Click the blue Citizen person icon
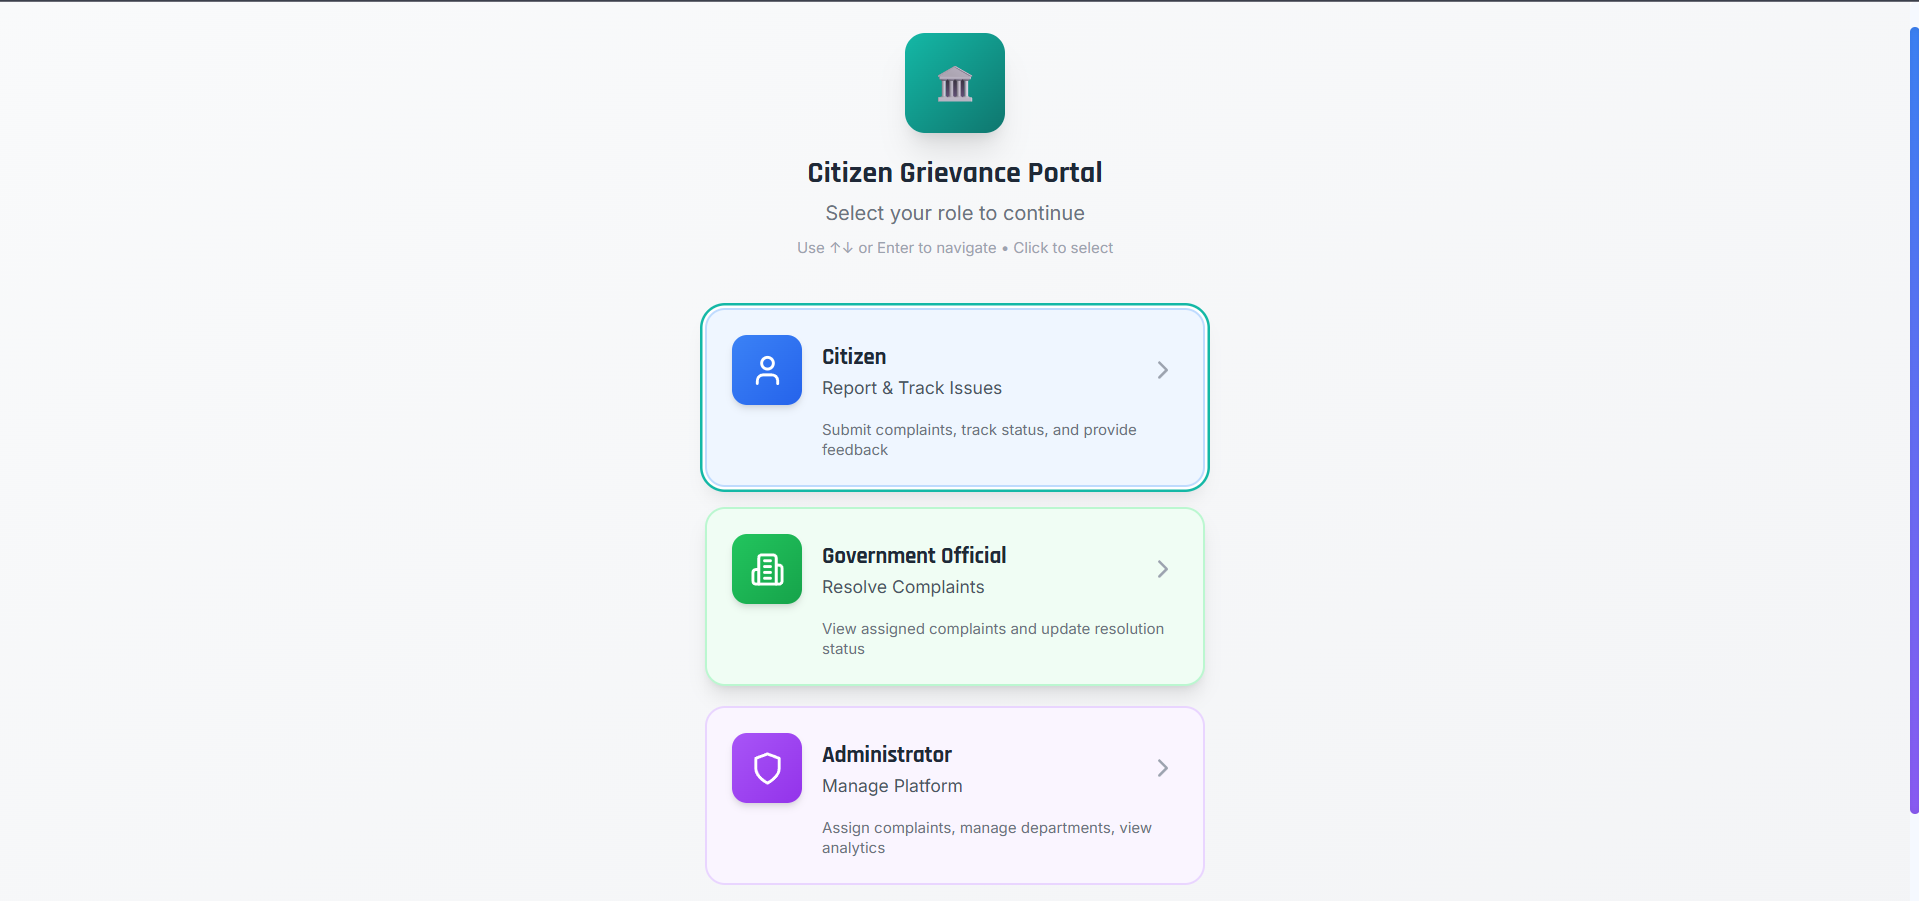The height and width of the screenshot is (901, 1919). (x=767, y=370)
